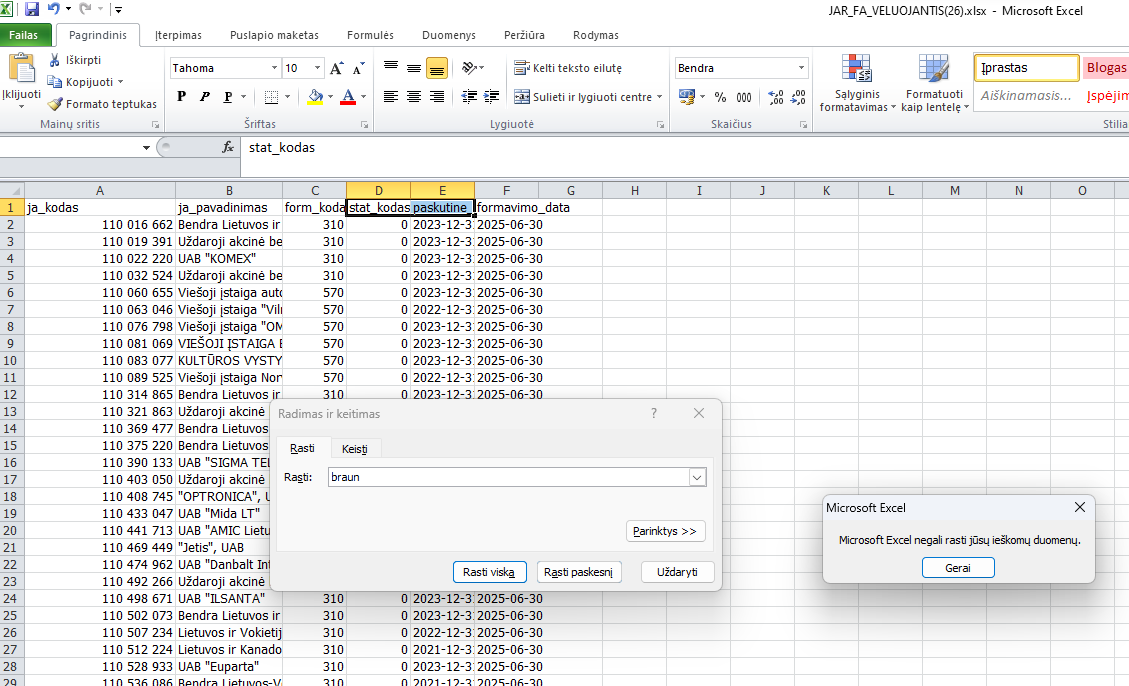The height and width of the screenshot is (686, 1129).
Task: Open Sąlyginis formatavimas conditional formatting
Action: [857, 83]
